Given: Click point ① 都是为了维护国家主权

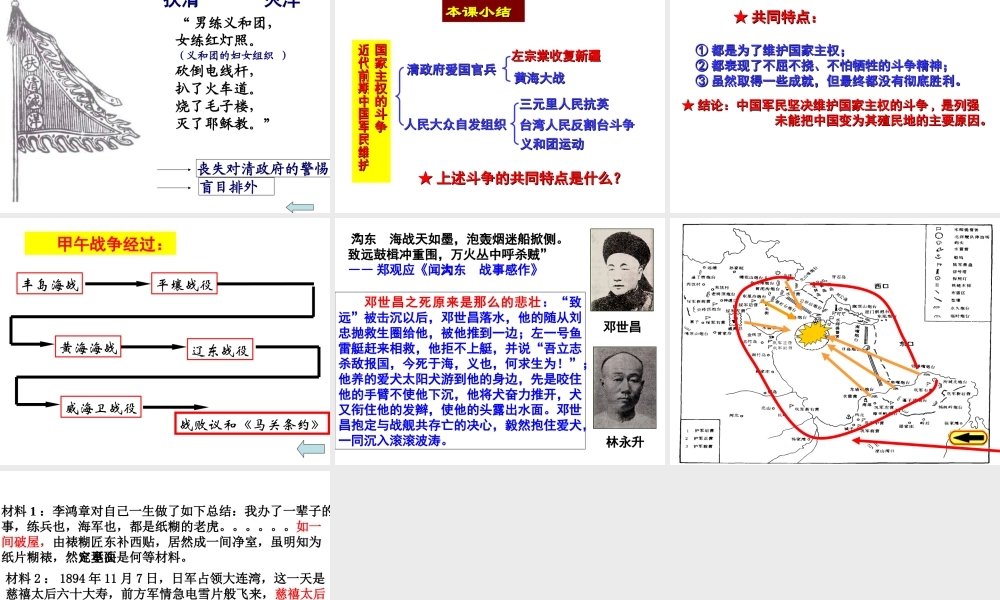Looking at the screenshot, I should pyautogui.click(x=771, y=50).
